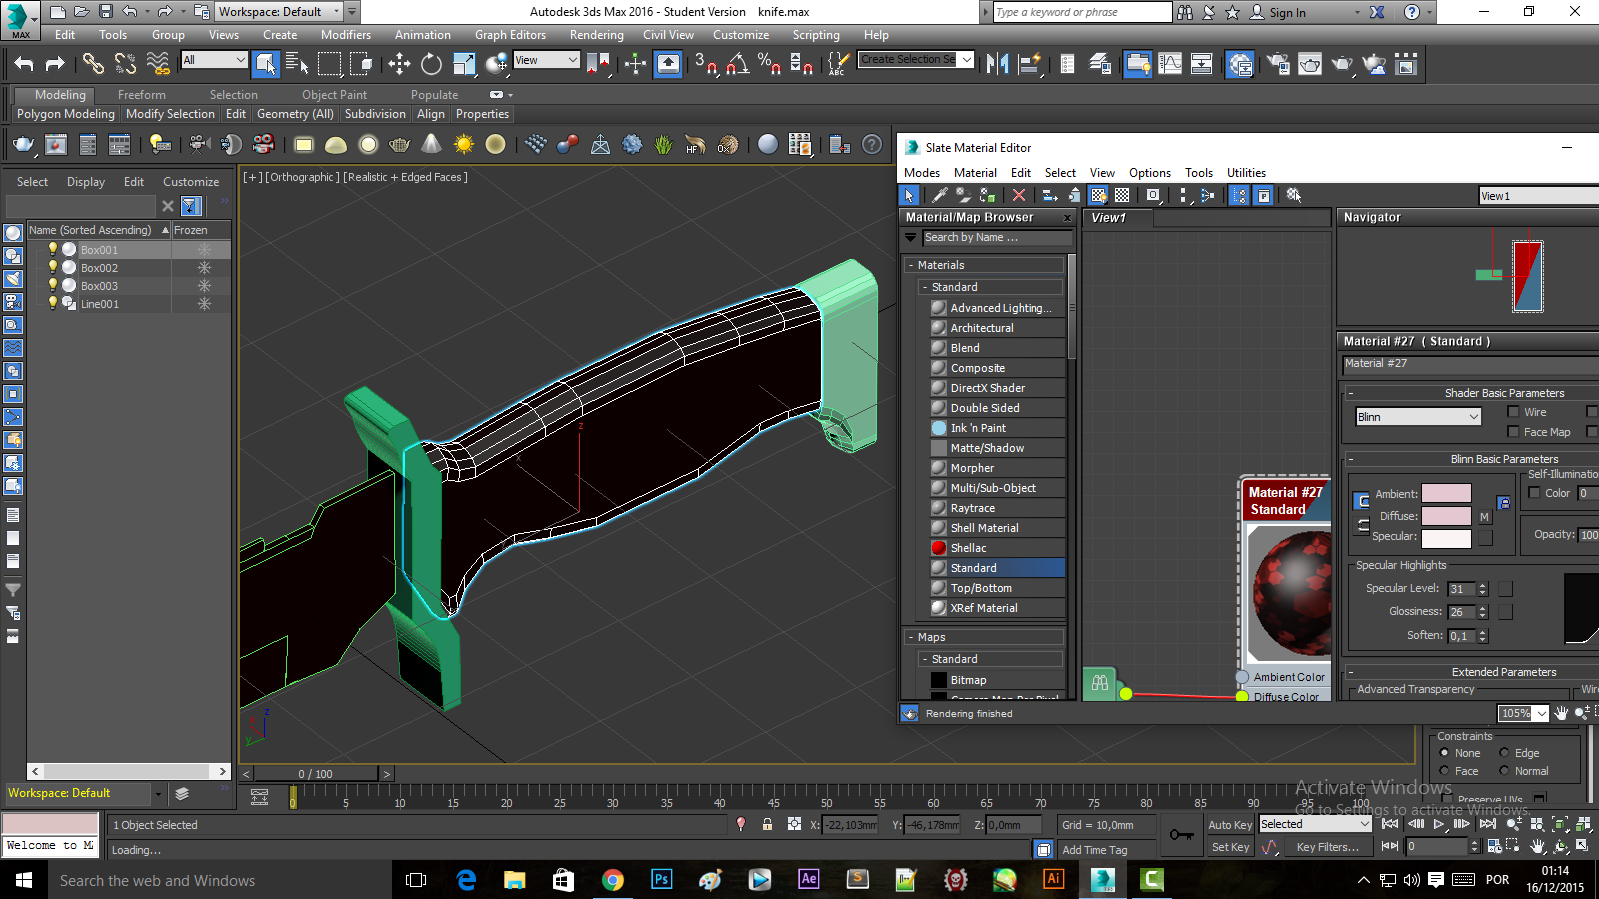Open Select by Name dialog
Screen dimensions: 1599x899
tap(297, 64)
